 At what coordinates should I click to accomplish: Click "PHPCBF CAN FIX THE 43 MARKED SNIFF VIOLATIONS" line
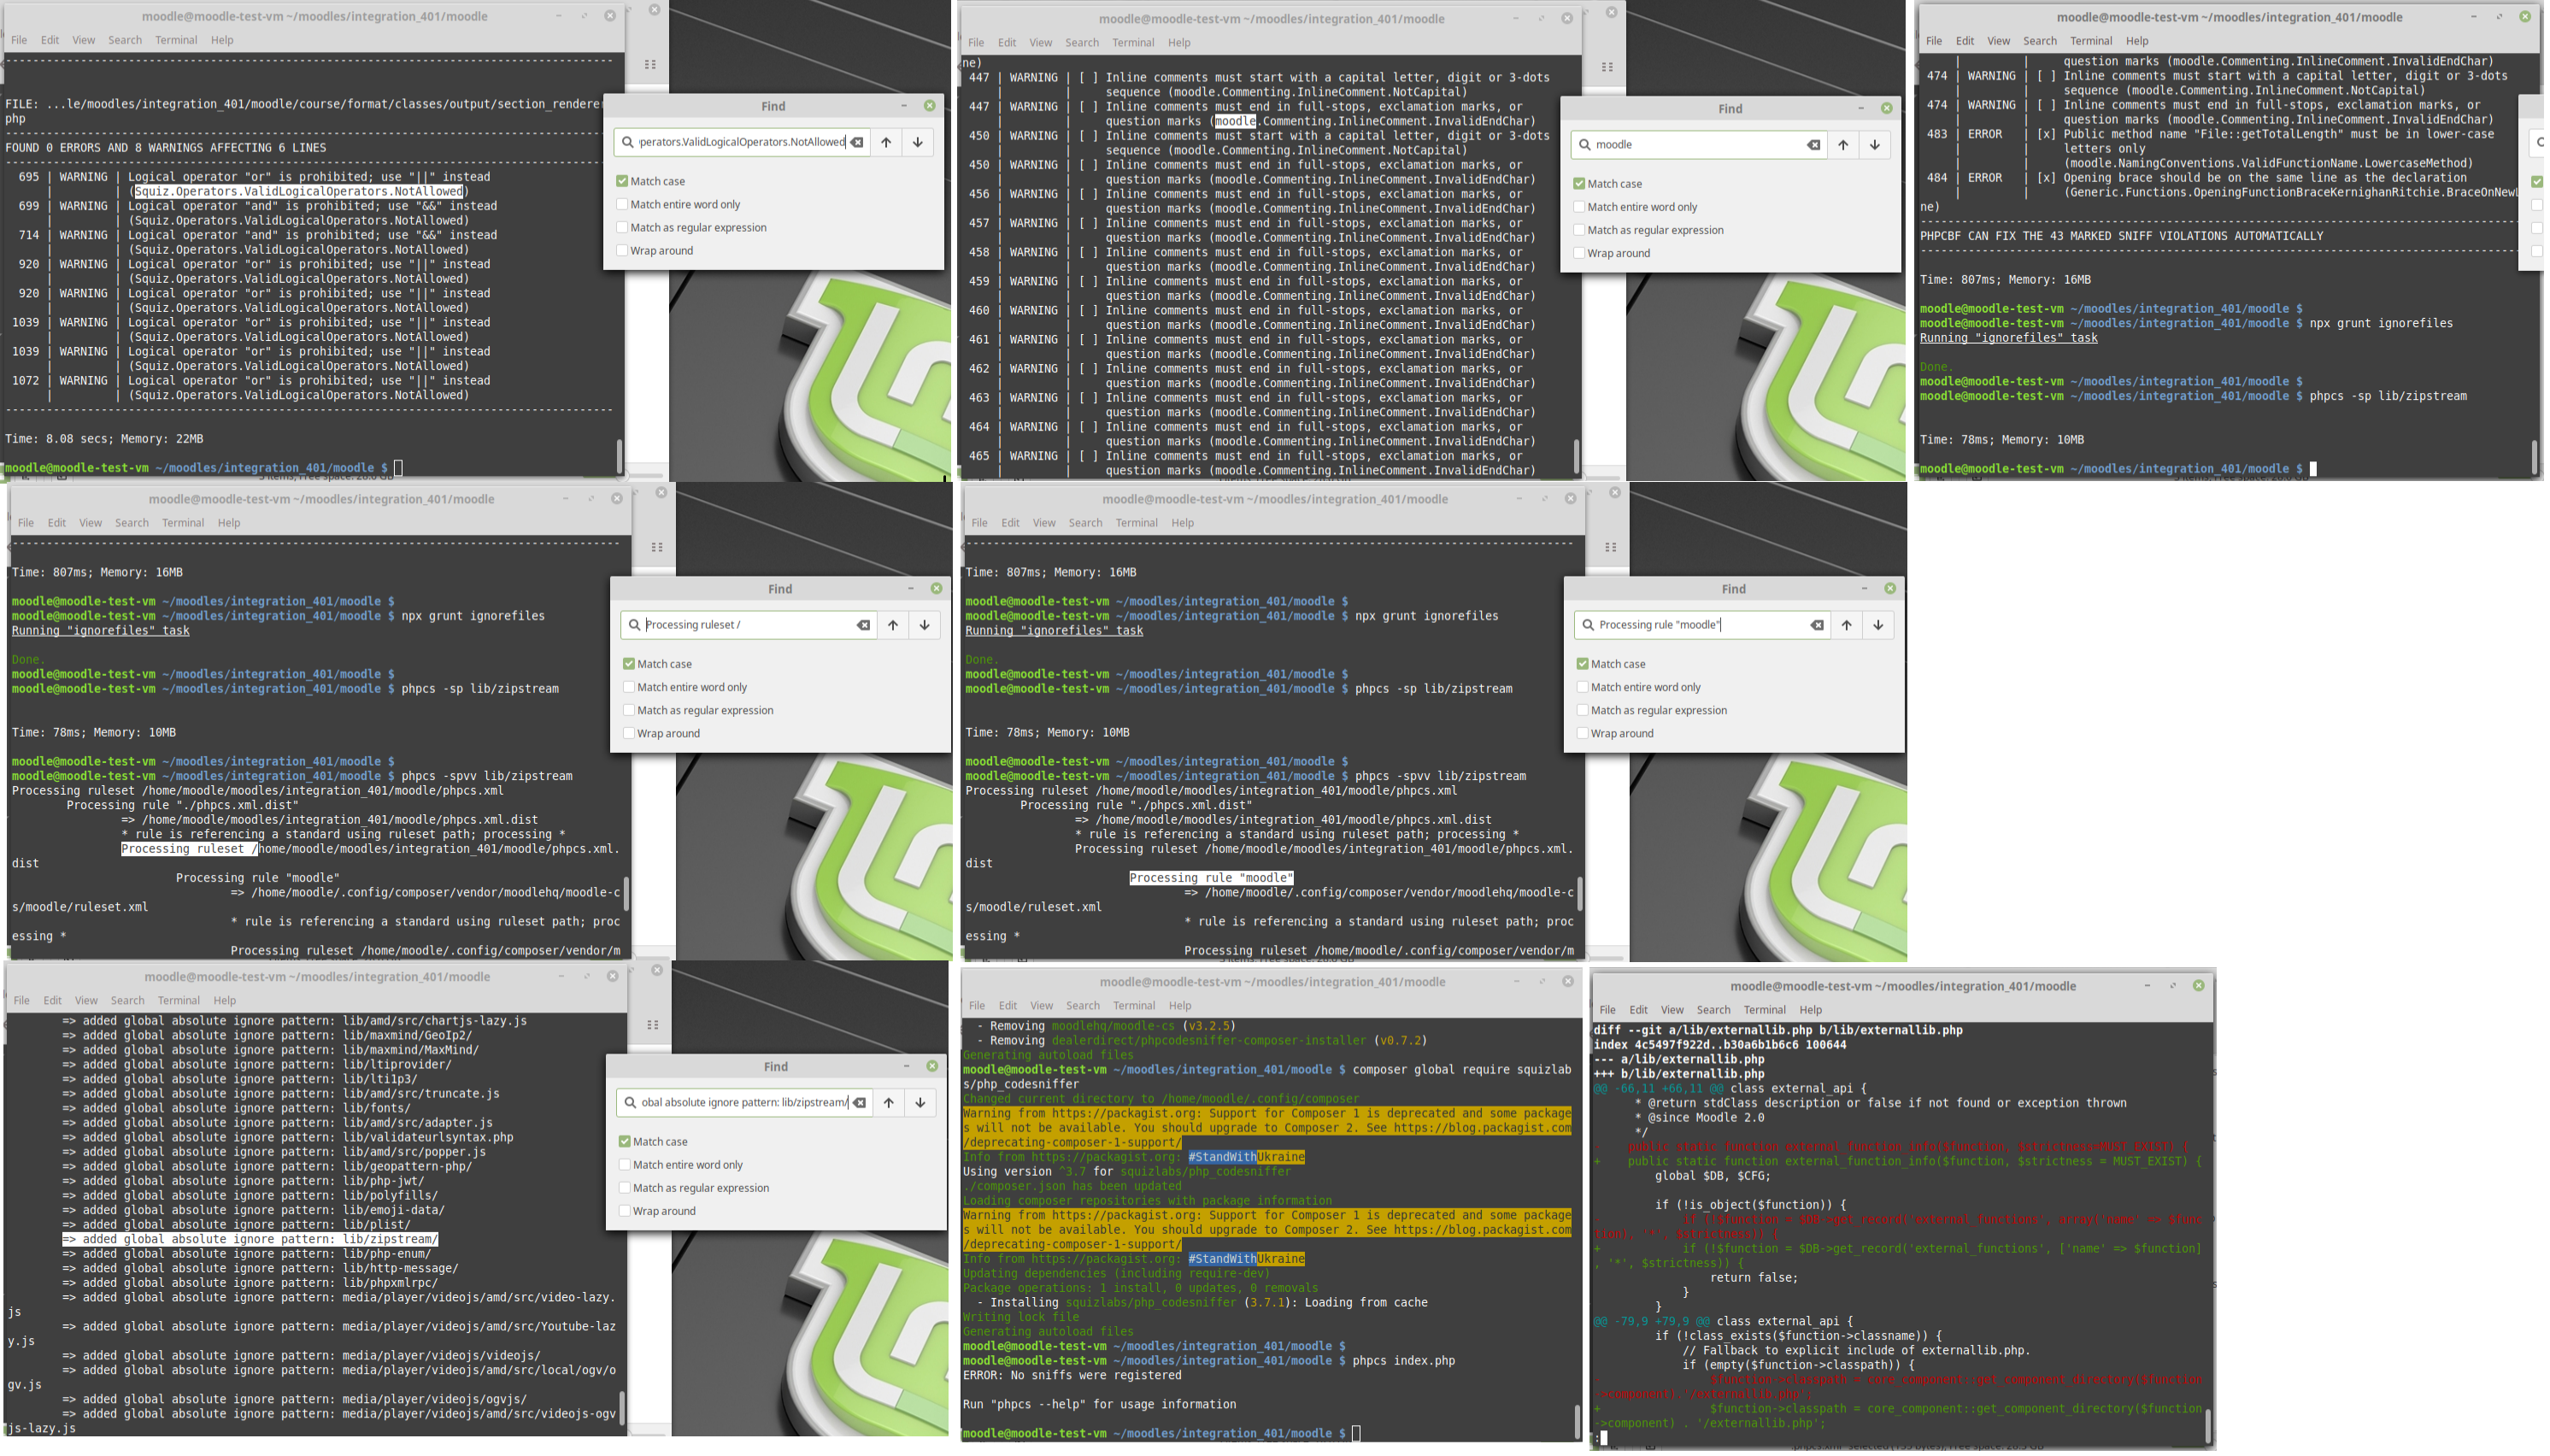(2121, 236)
